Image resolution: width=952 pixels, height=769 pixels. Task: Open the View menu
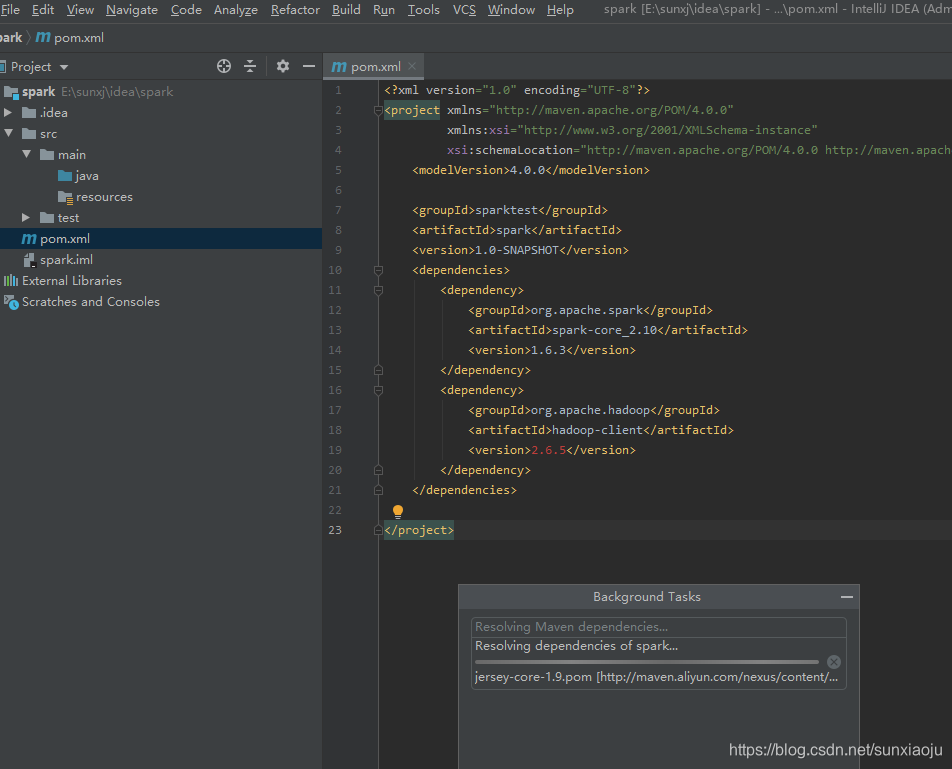tap(80, 10)
